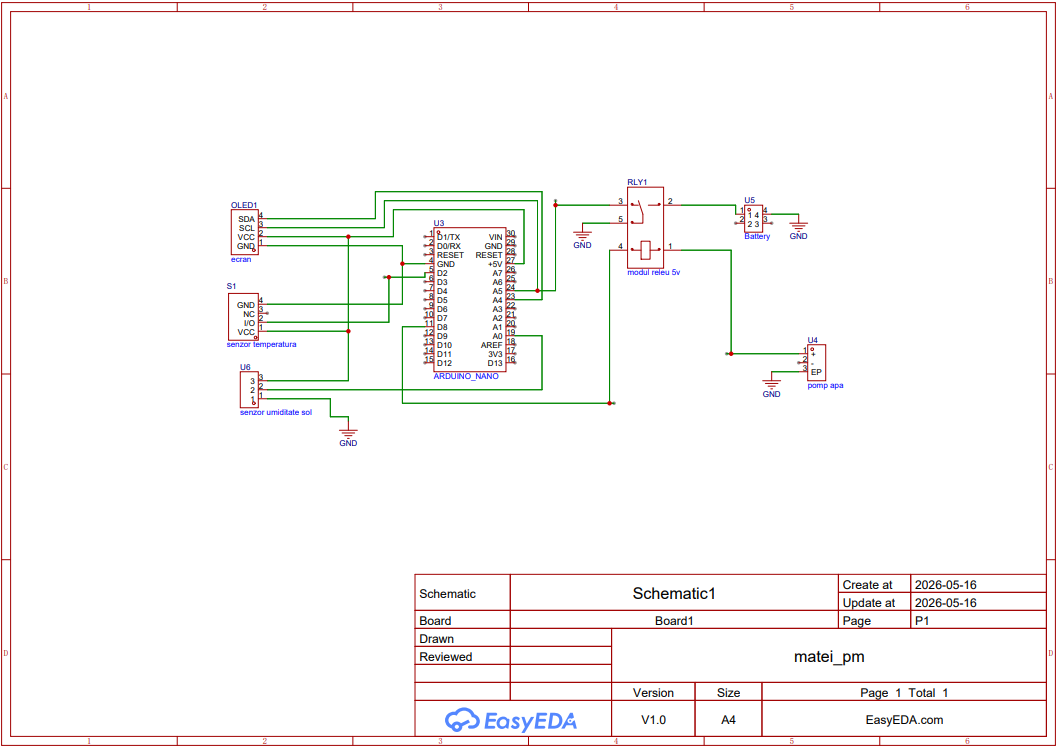The image size is (1058, 746).
Task: Click the 'Size' header cell
Action: (x=728, y=692)
